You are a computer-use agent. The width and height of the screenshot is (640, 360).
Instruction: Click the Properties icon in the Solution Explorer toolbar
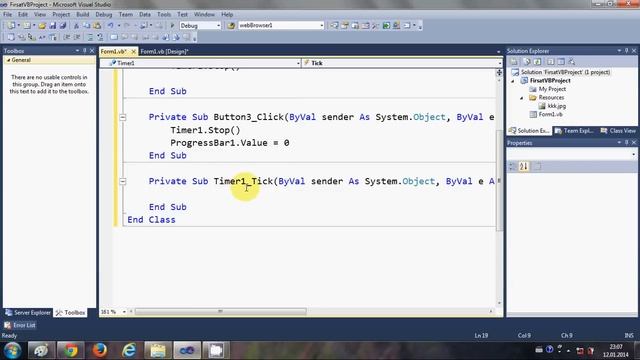click(514, 62)
